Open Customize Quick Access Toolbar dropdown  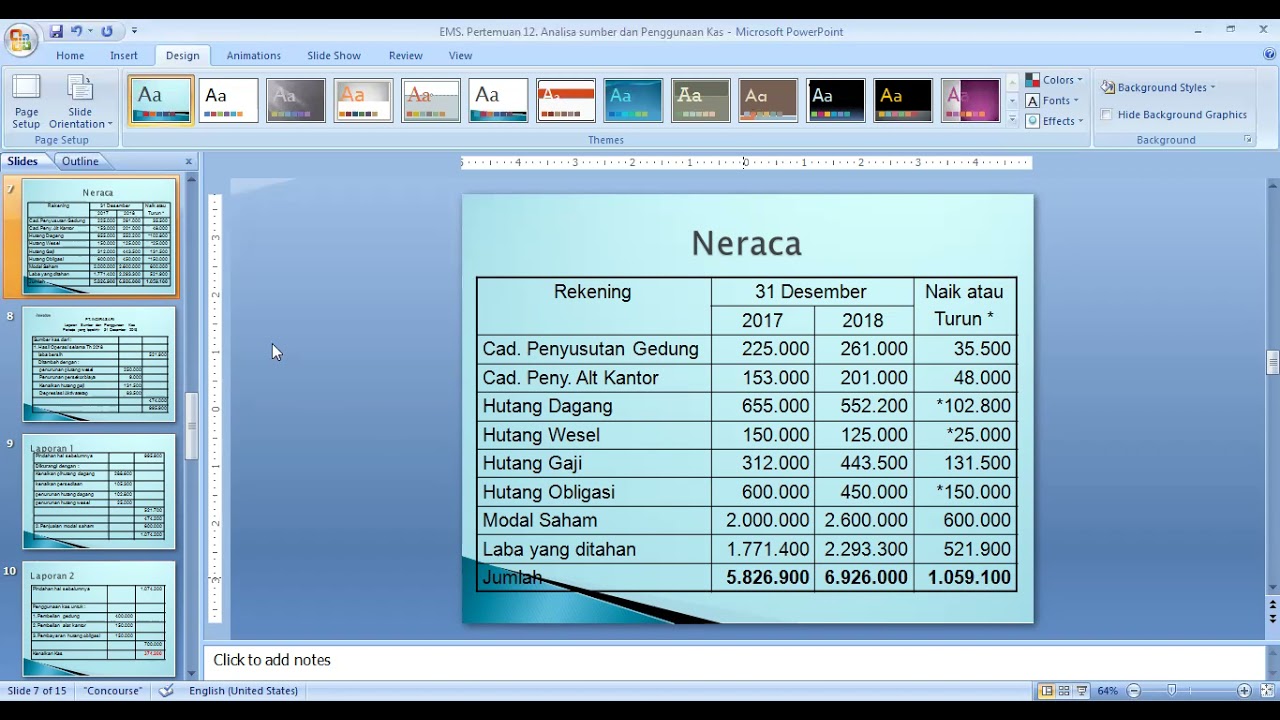[135, 32]
